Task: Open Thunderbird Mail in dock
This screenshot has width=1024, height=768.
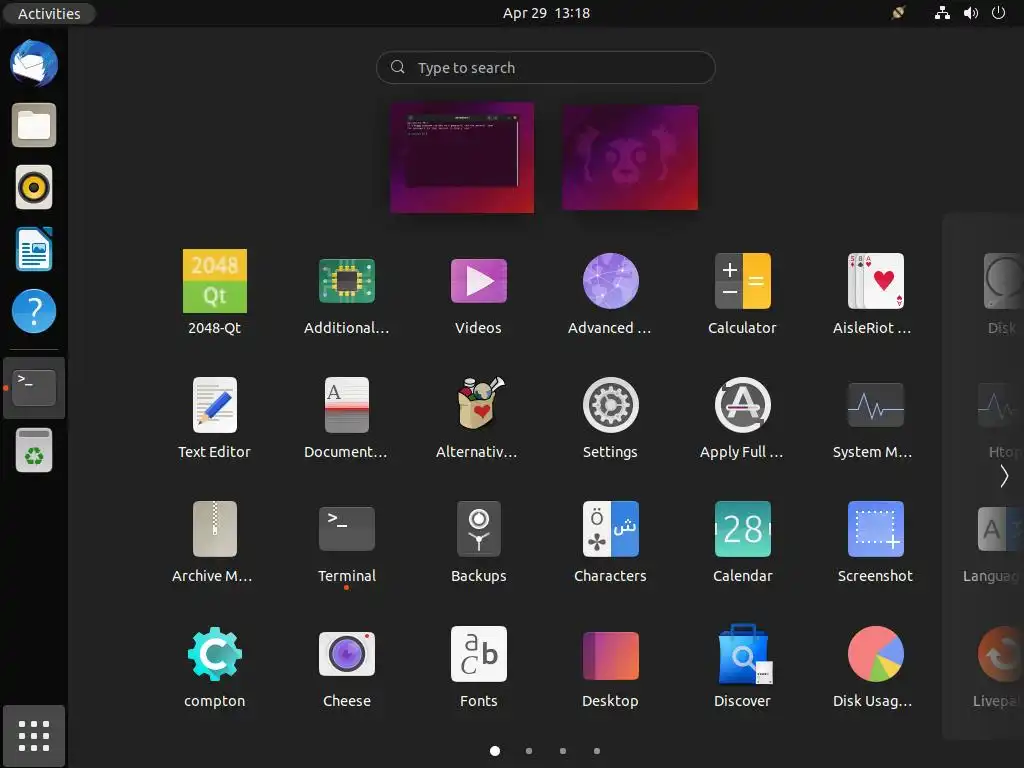Action: [x=34, y=63]
